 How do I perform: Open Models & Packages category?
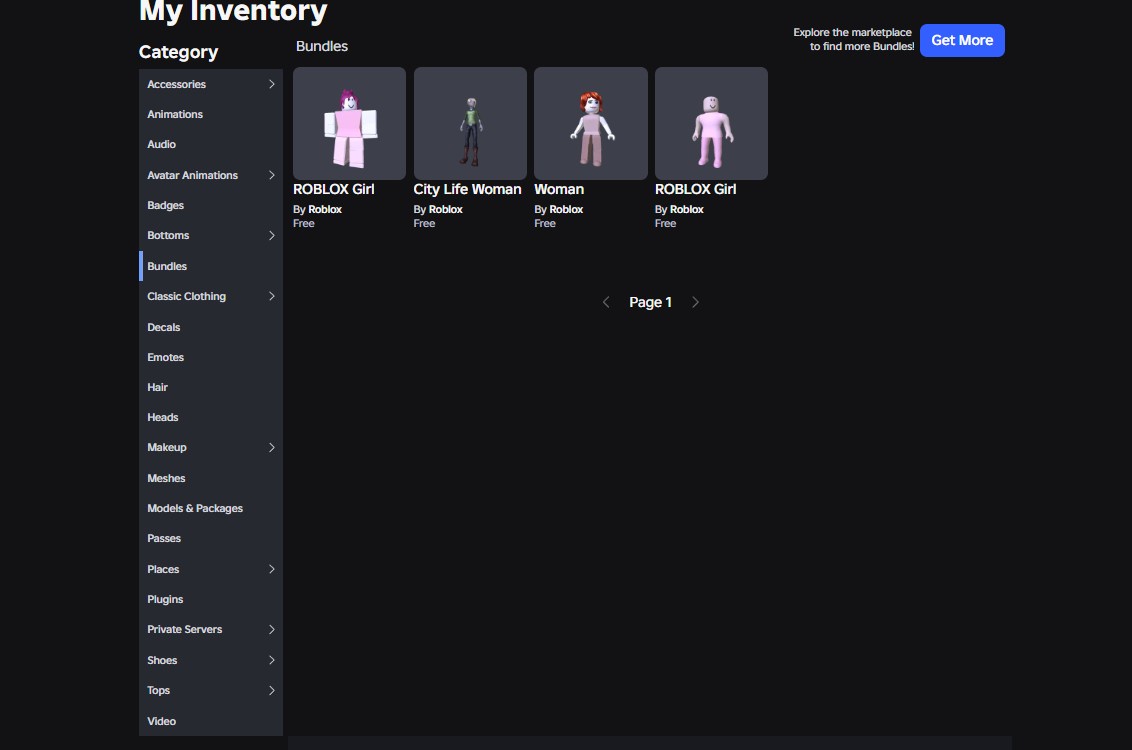point(211,508)
